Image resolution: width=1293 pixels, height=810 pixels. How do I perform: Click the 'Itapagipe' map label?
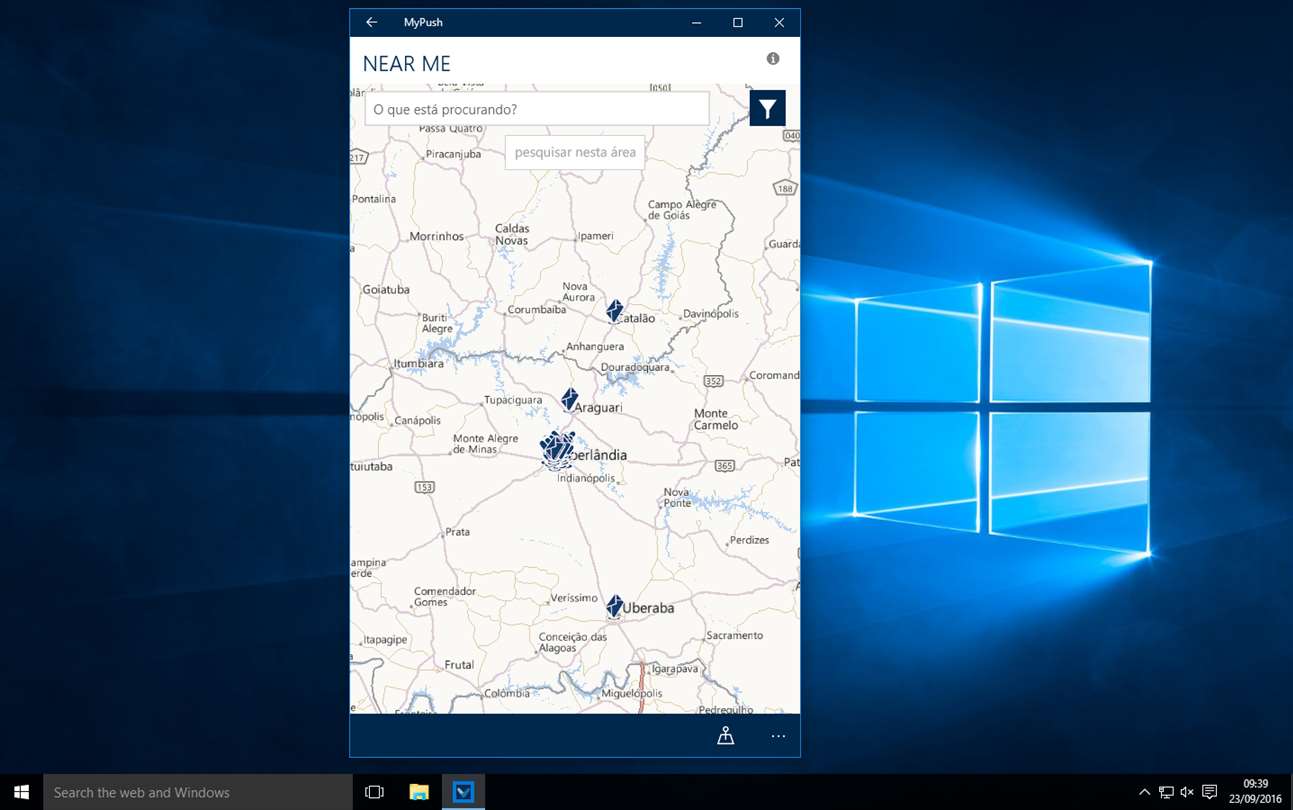385,639
